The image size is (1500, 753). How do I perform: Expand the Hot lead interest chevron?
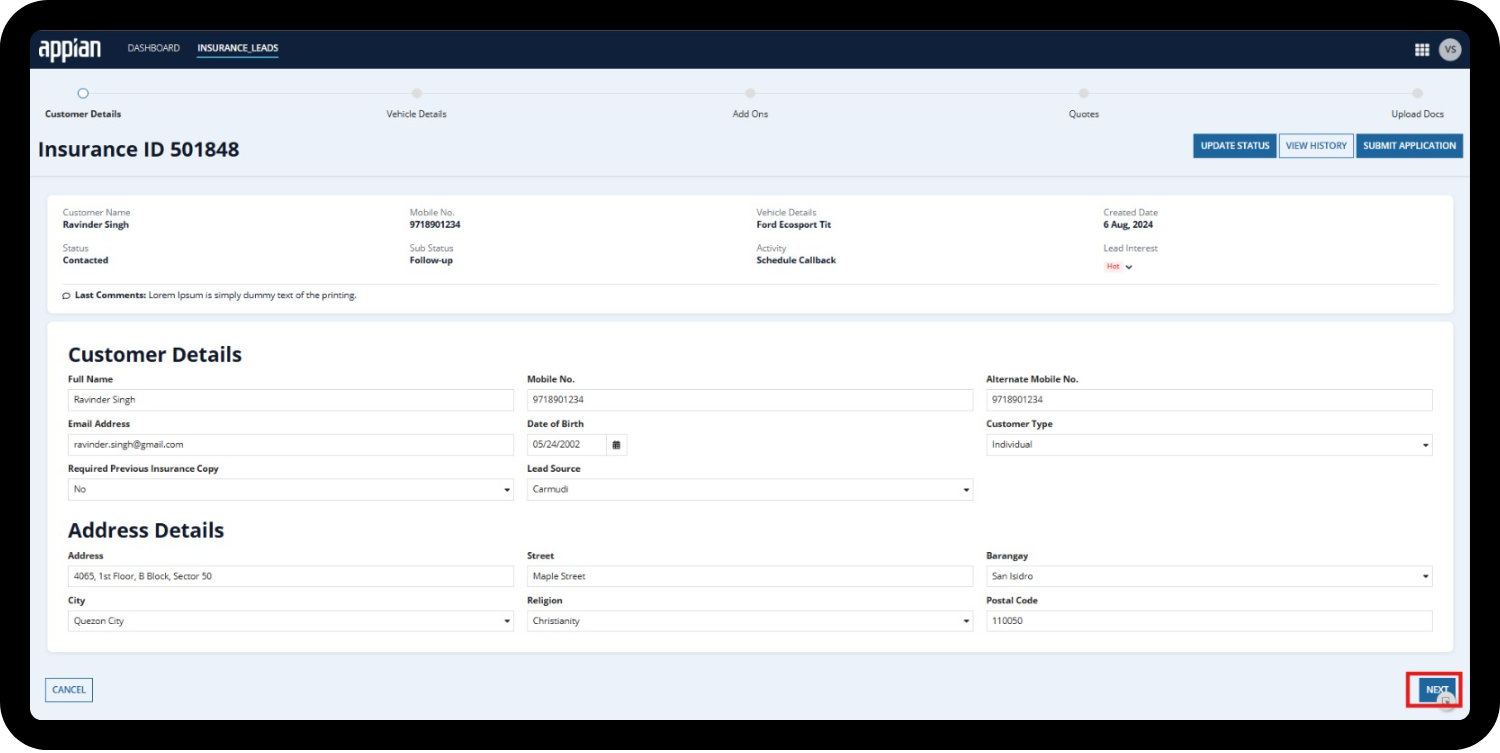click(1129, 267)
